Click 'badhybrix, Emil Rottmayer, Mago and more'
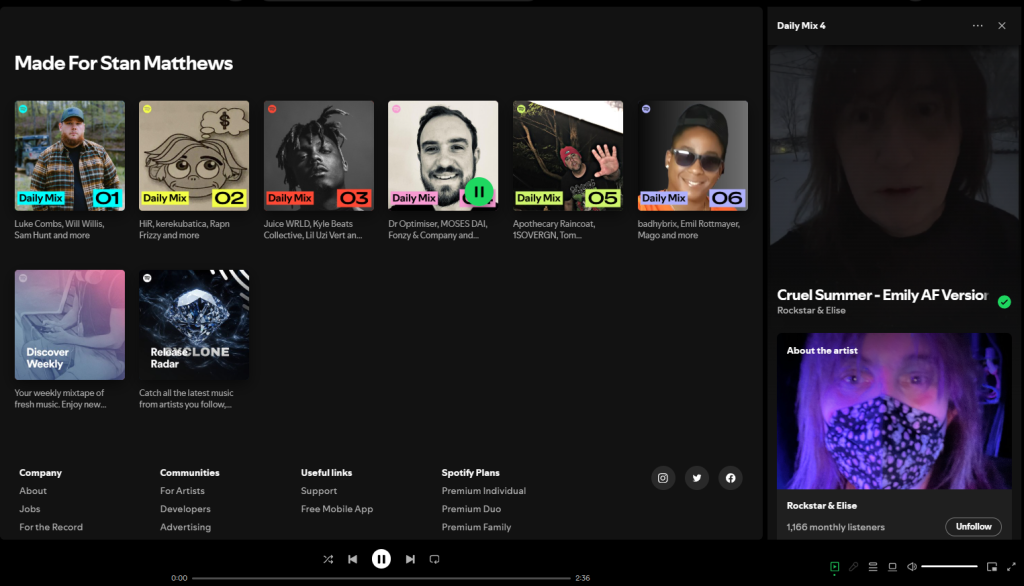 (x=688, y=229)
